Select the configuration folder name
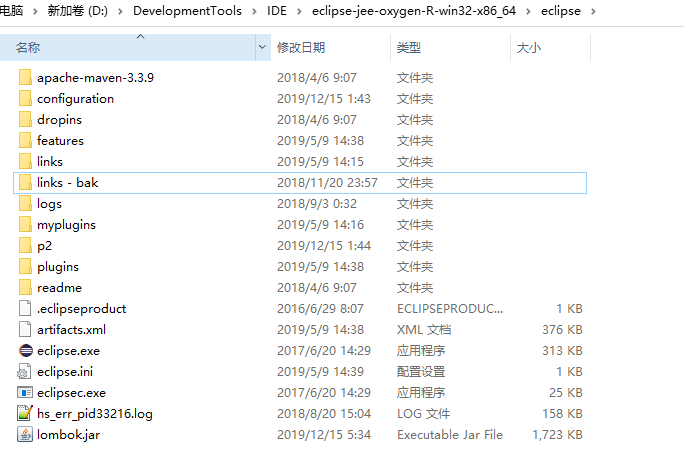Viewport: 684px width, 462px height. 75,99
